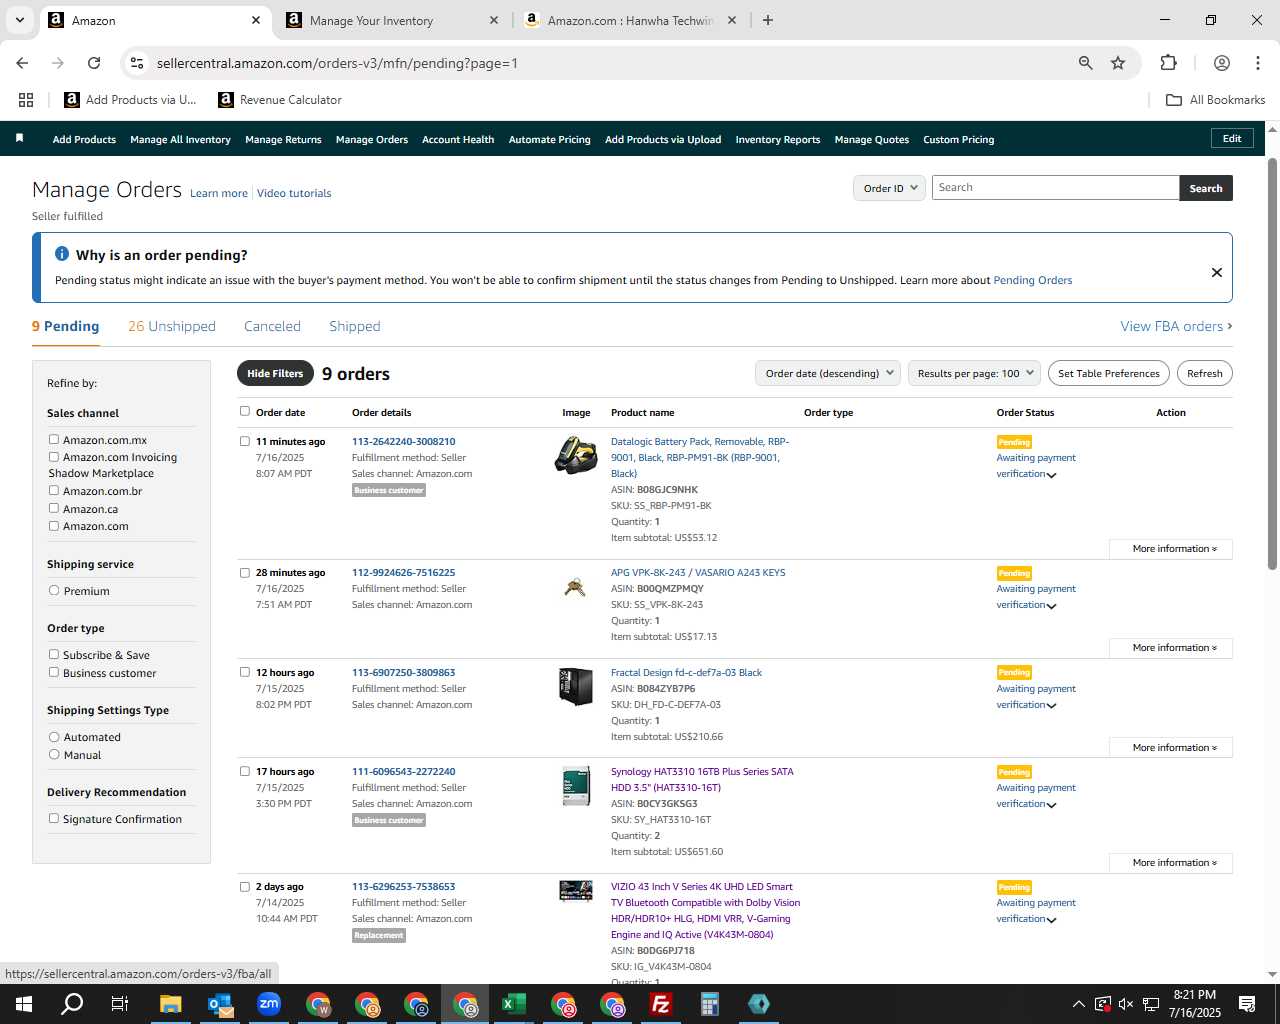
Task: Bookmark this page with the star icon
Action: pyautogui.click(x=1118, y=63)
